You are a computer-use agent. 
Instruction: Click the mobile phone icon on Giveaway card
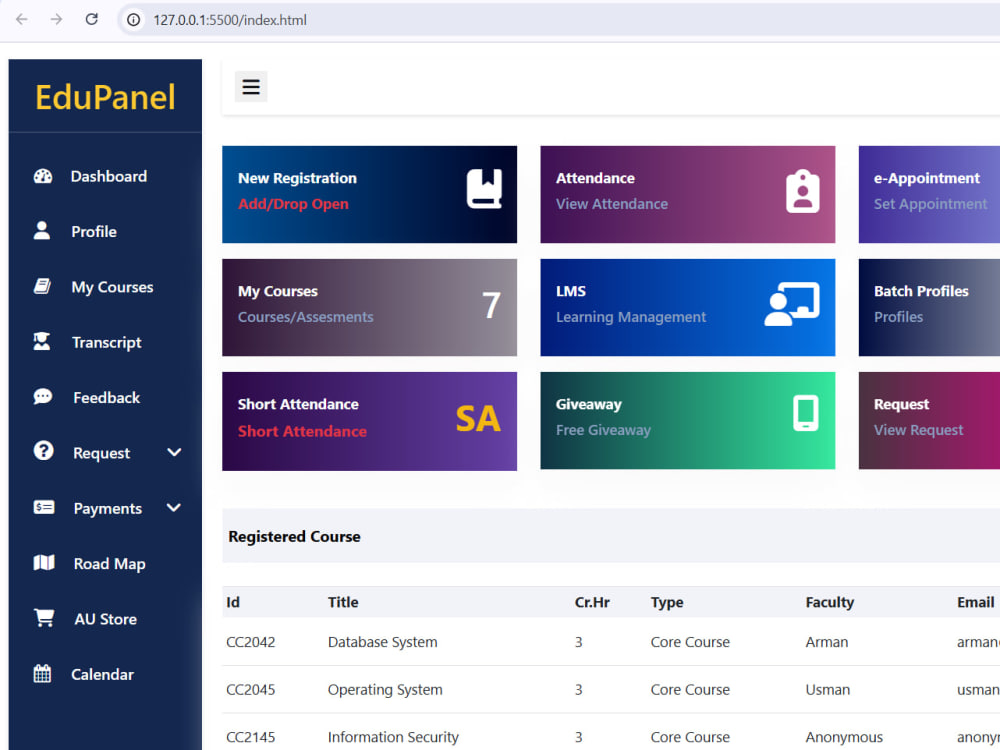(x=806, y=413)
